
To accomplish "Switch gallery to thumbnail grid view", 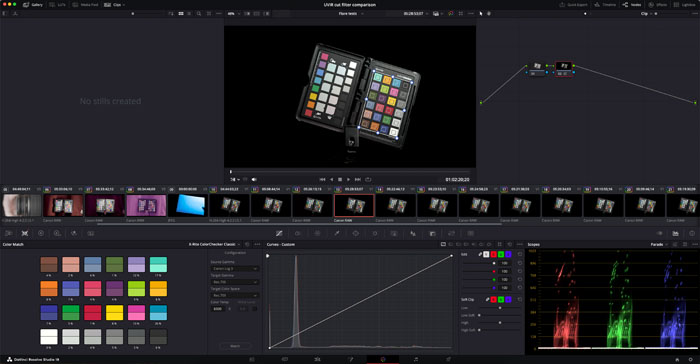I will click(181, 13).
